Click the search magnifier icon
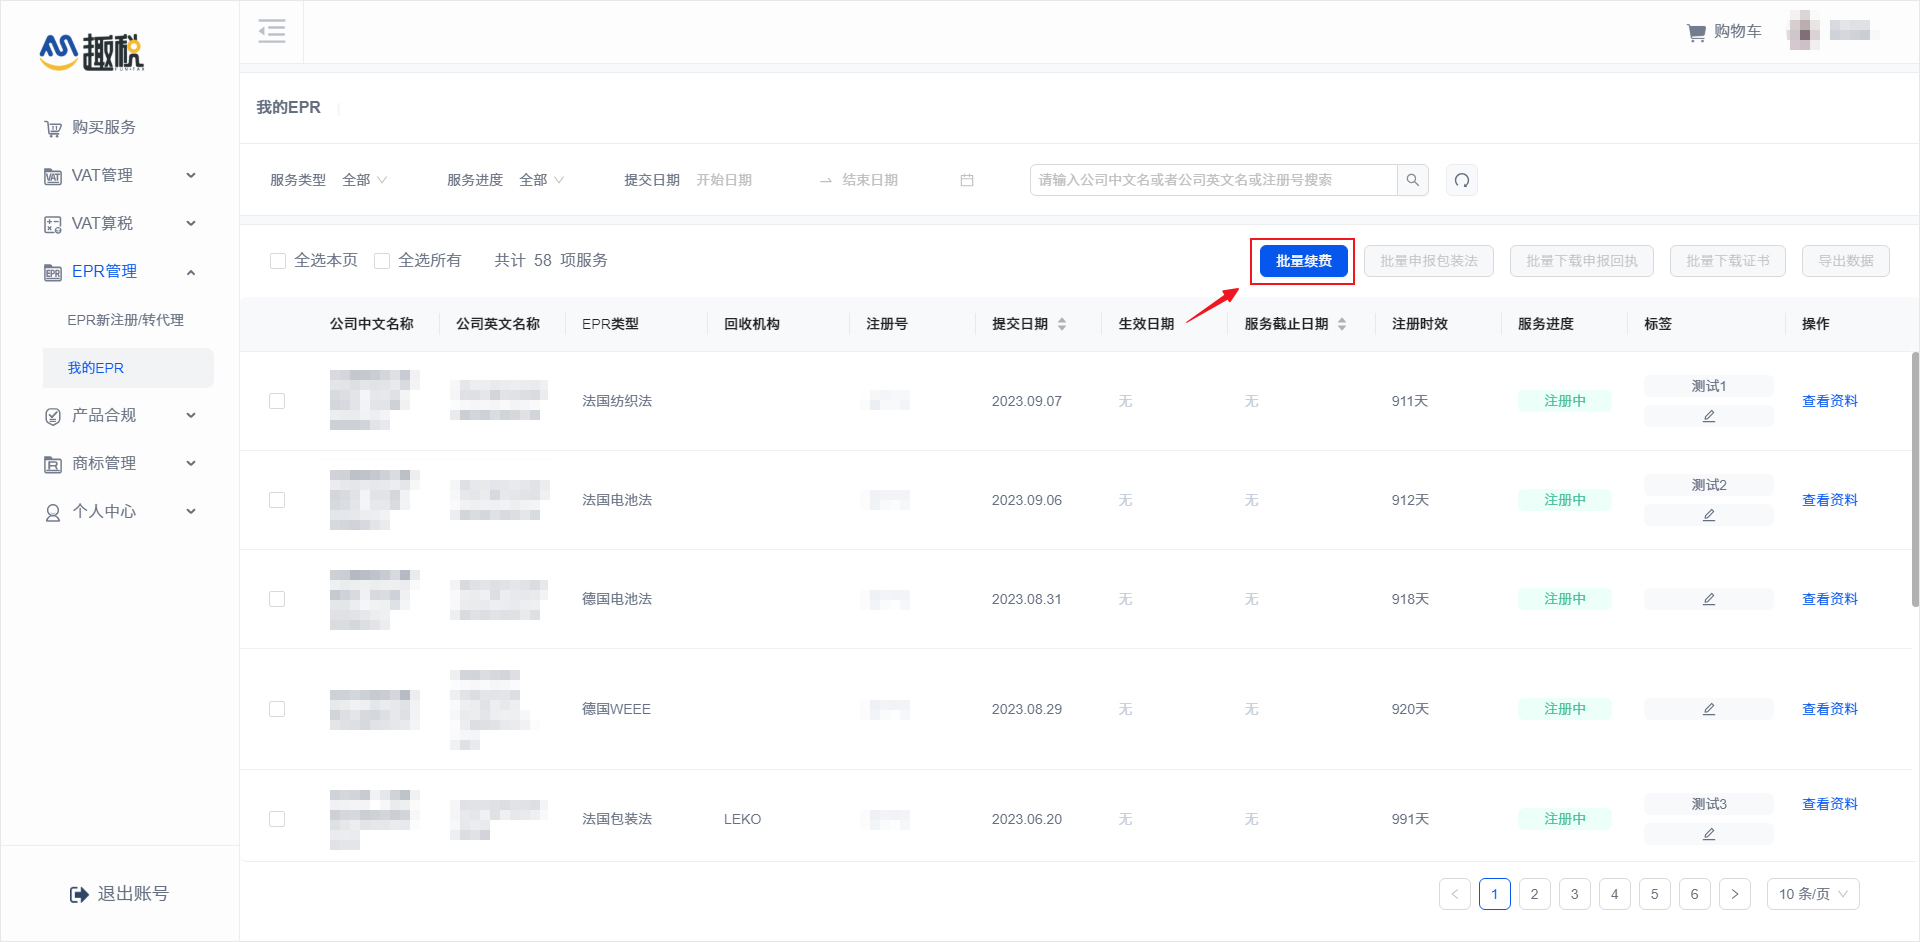Image resolution: width=1920 pixels, height=942 pixels. click(1412, 180)
